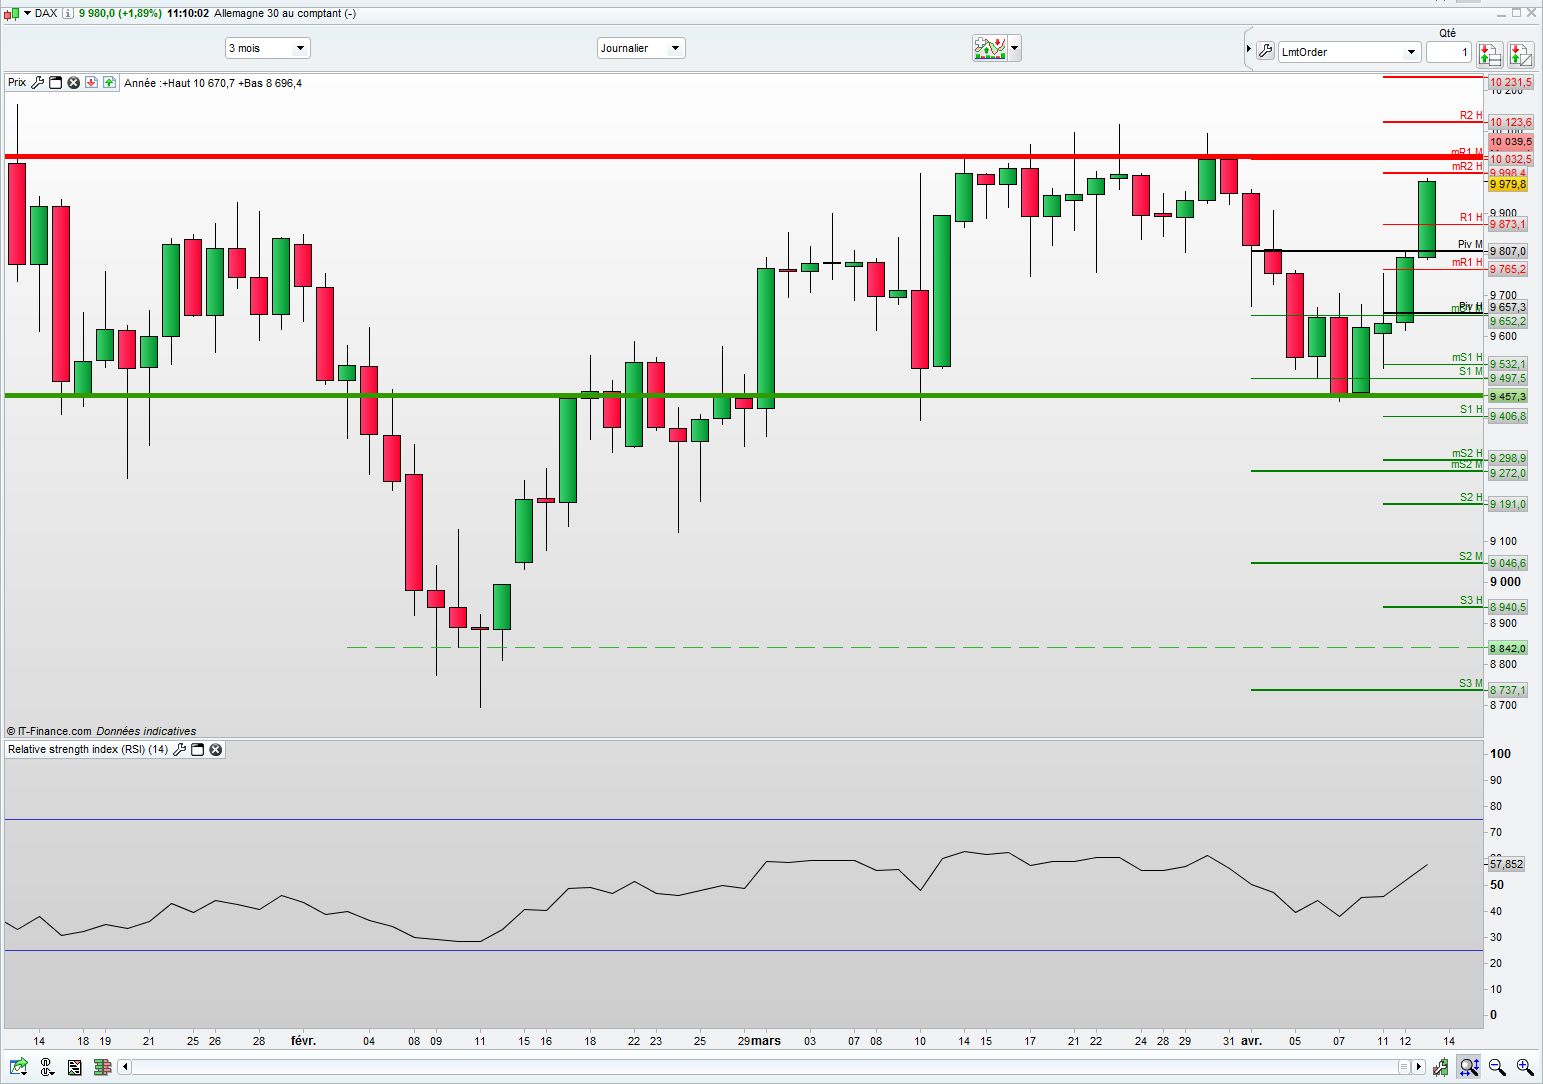Viewport: 1543px width, 1084px height.
Task: Click the link-chain icon with arrow in bottom toolbar
Action: coord(46,1067)
